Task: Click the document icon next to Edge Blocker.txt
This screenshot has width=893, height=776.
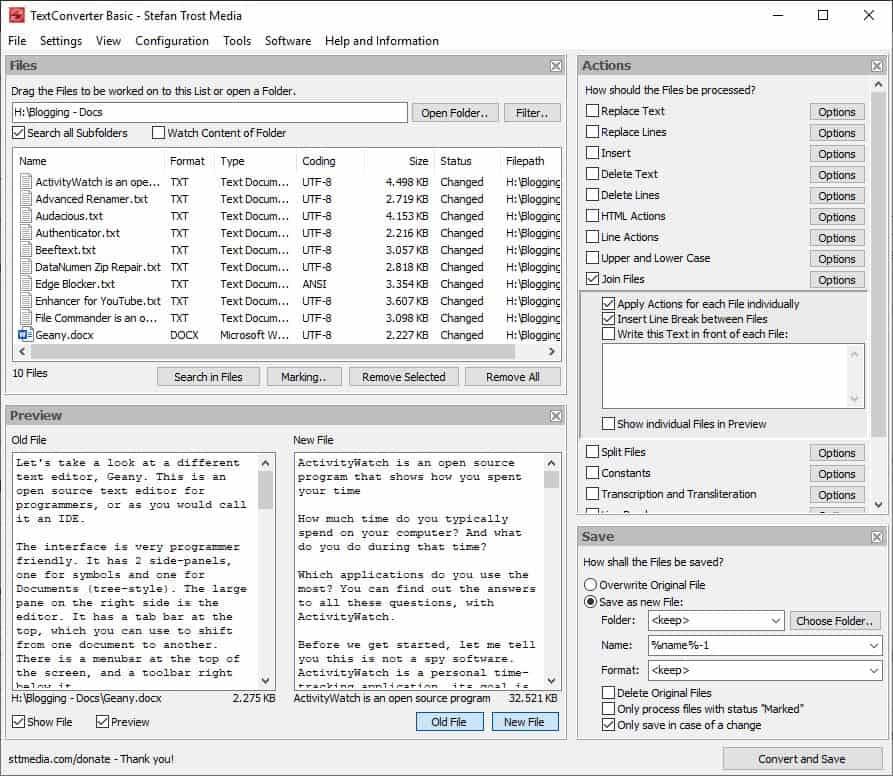Action: pyautogui.click(x=24, y=284)
